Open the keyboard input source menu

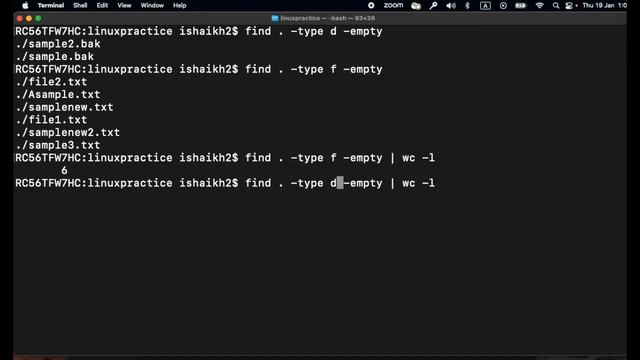(x=485, y=5)
